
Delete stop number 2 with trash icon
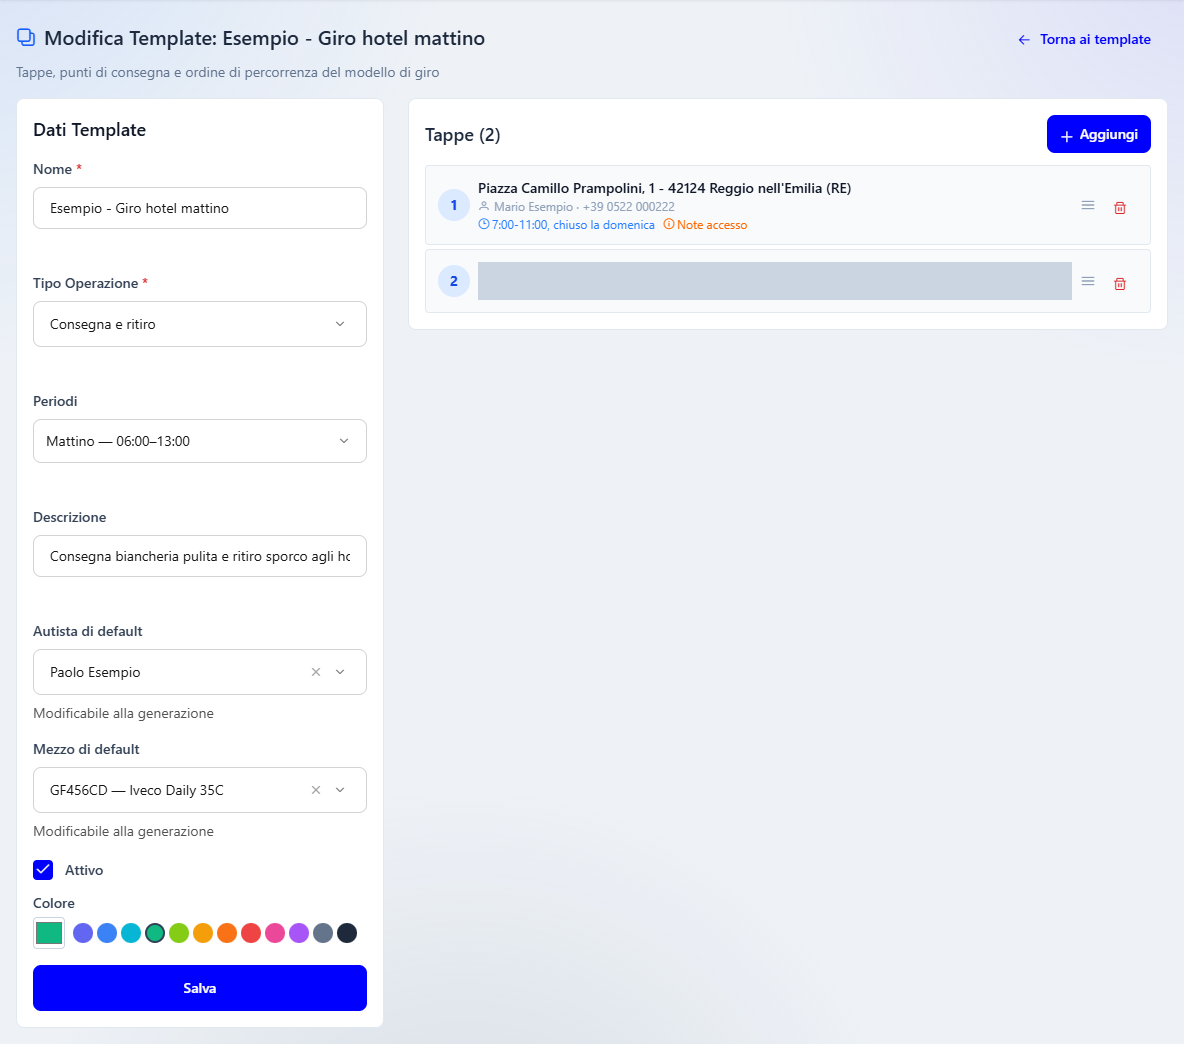point(1120,284)
